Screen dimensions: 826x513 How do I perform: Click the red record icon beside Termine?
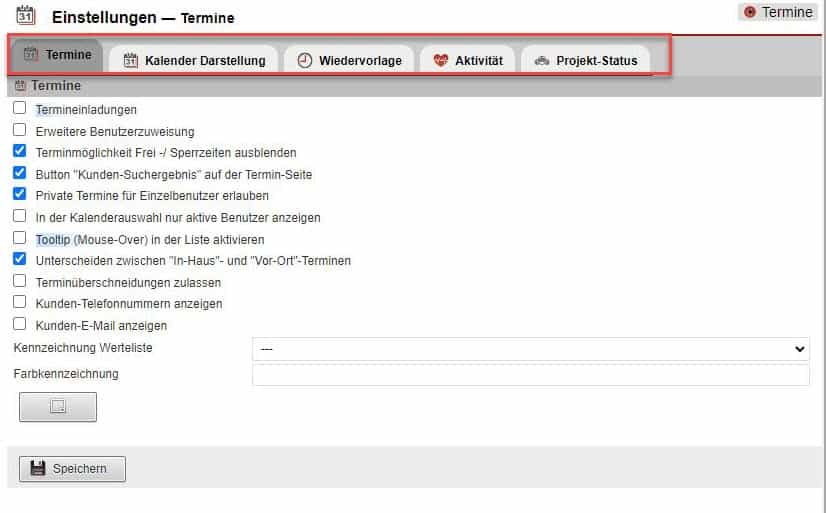[750, 13]
